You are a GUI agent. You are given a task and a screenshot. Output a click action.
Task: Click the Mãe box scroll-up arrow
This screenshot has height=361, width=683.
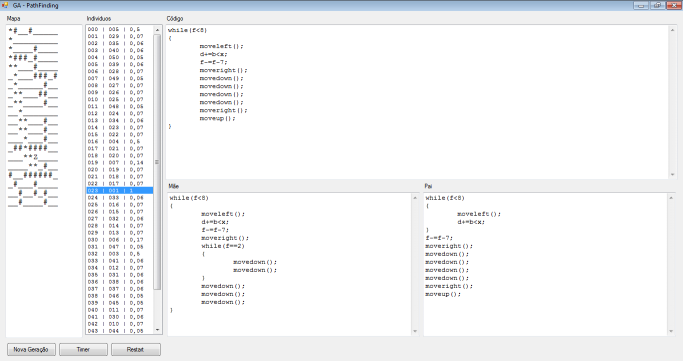click(415, 198)
